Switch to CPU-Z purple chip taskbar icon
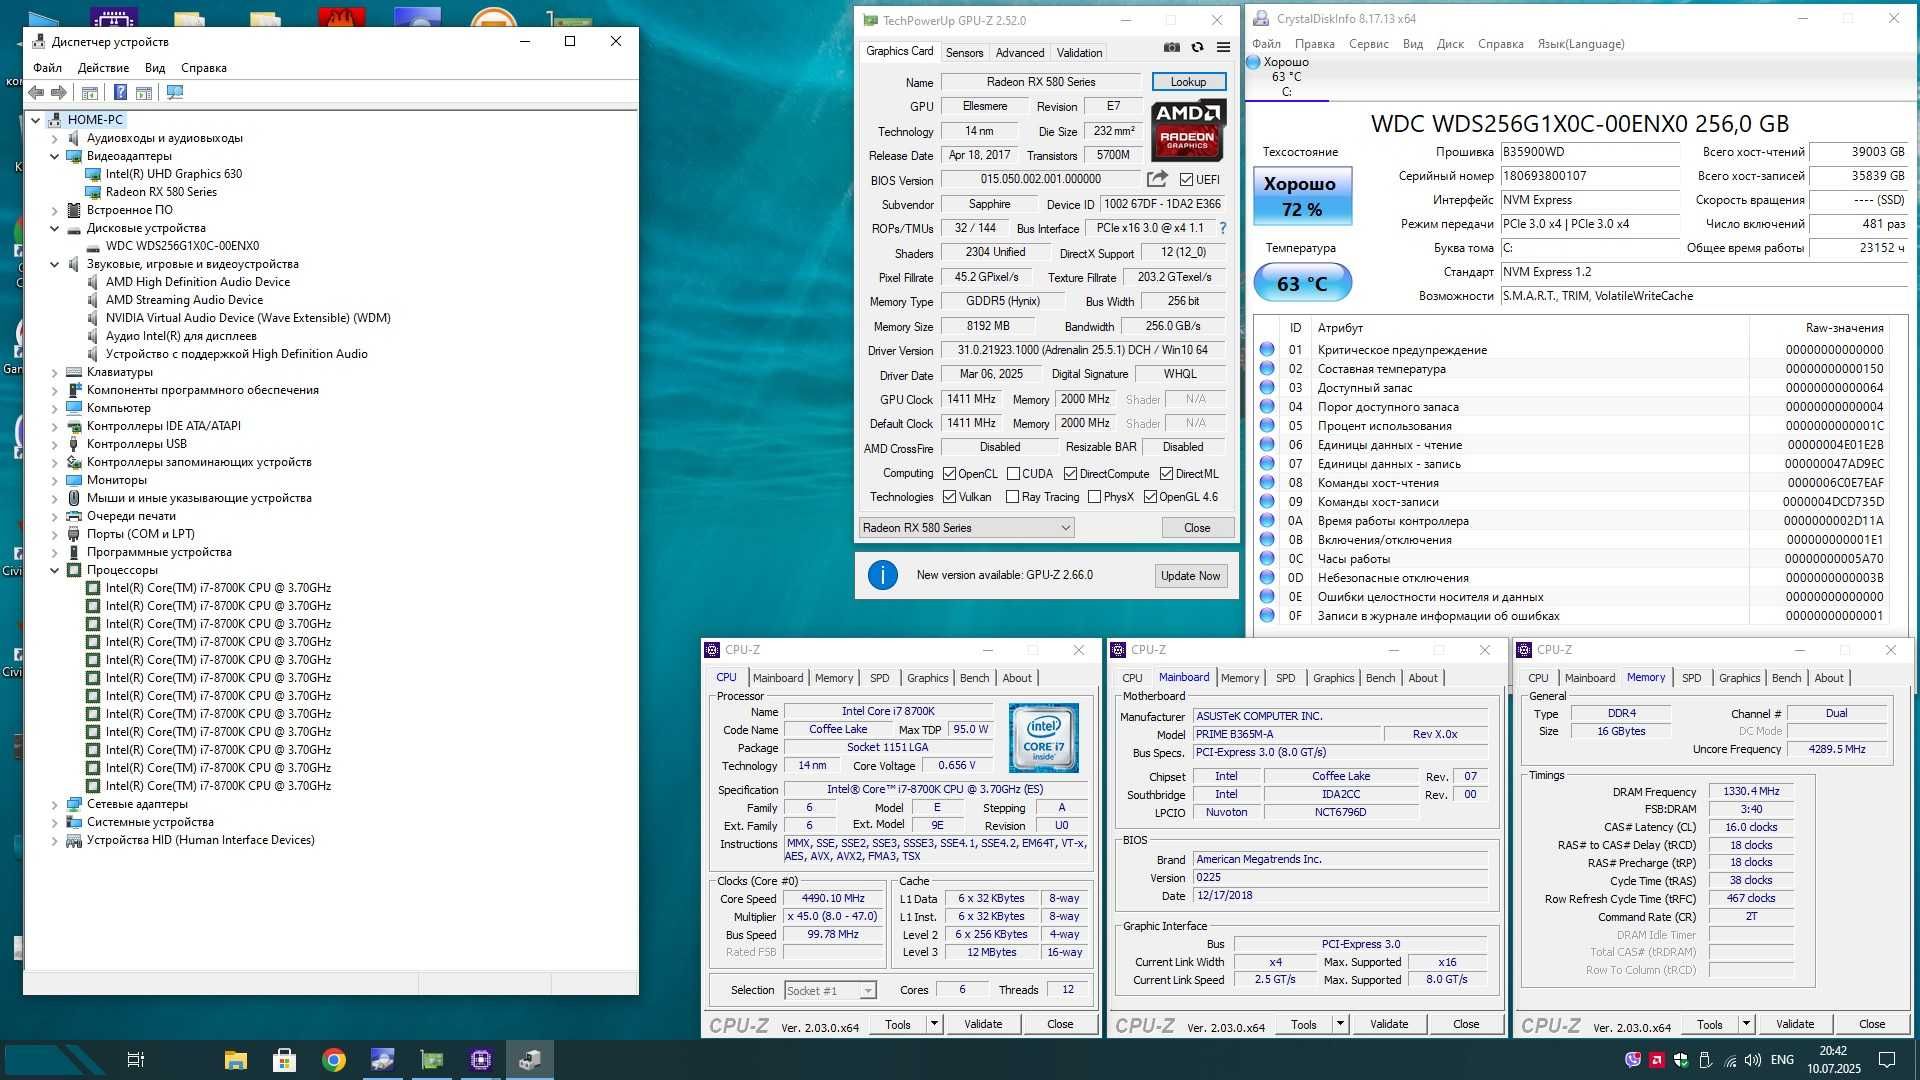This screenshot has height=1080, width=1920. 481,1060
